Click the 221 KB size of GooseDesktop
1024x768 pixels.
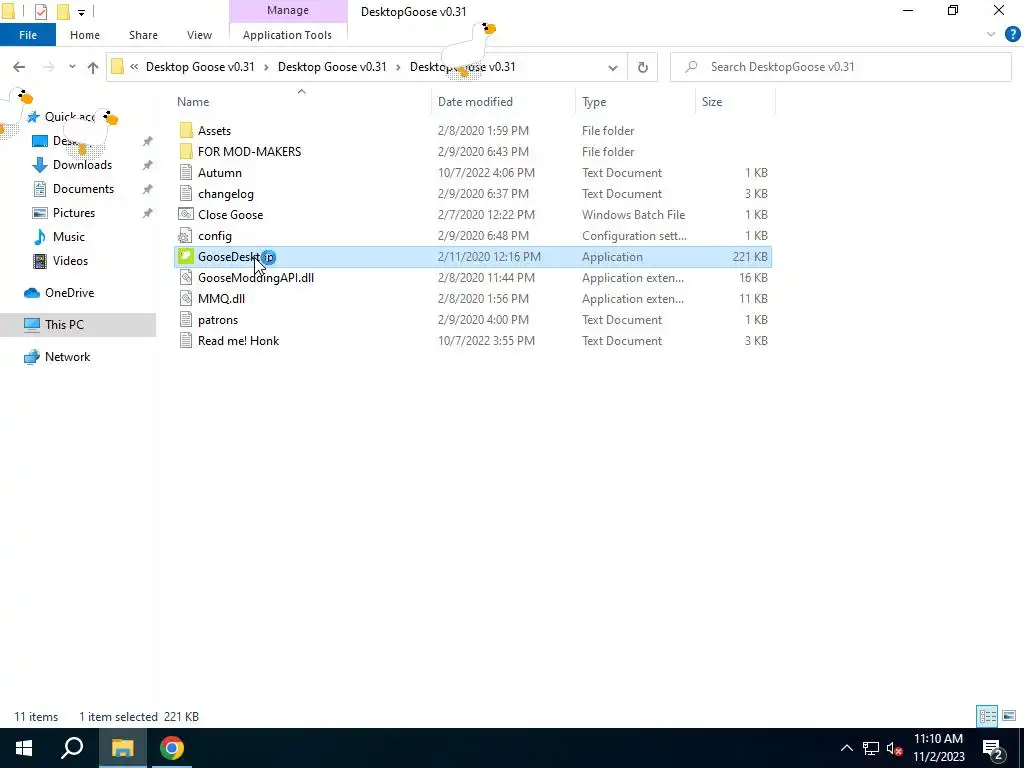coord(750,257)
